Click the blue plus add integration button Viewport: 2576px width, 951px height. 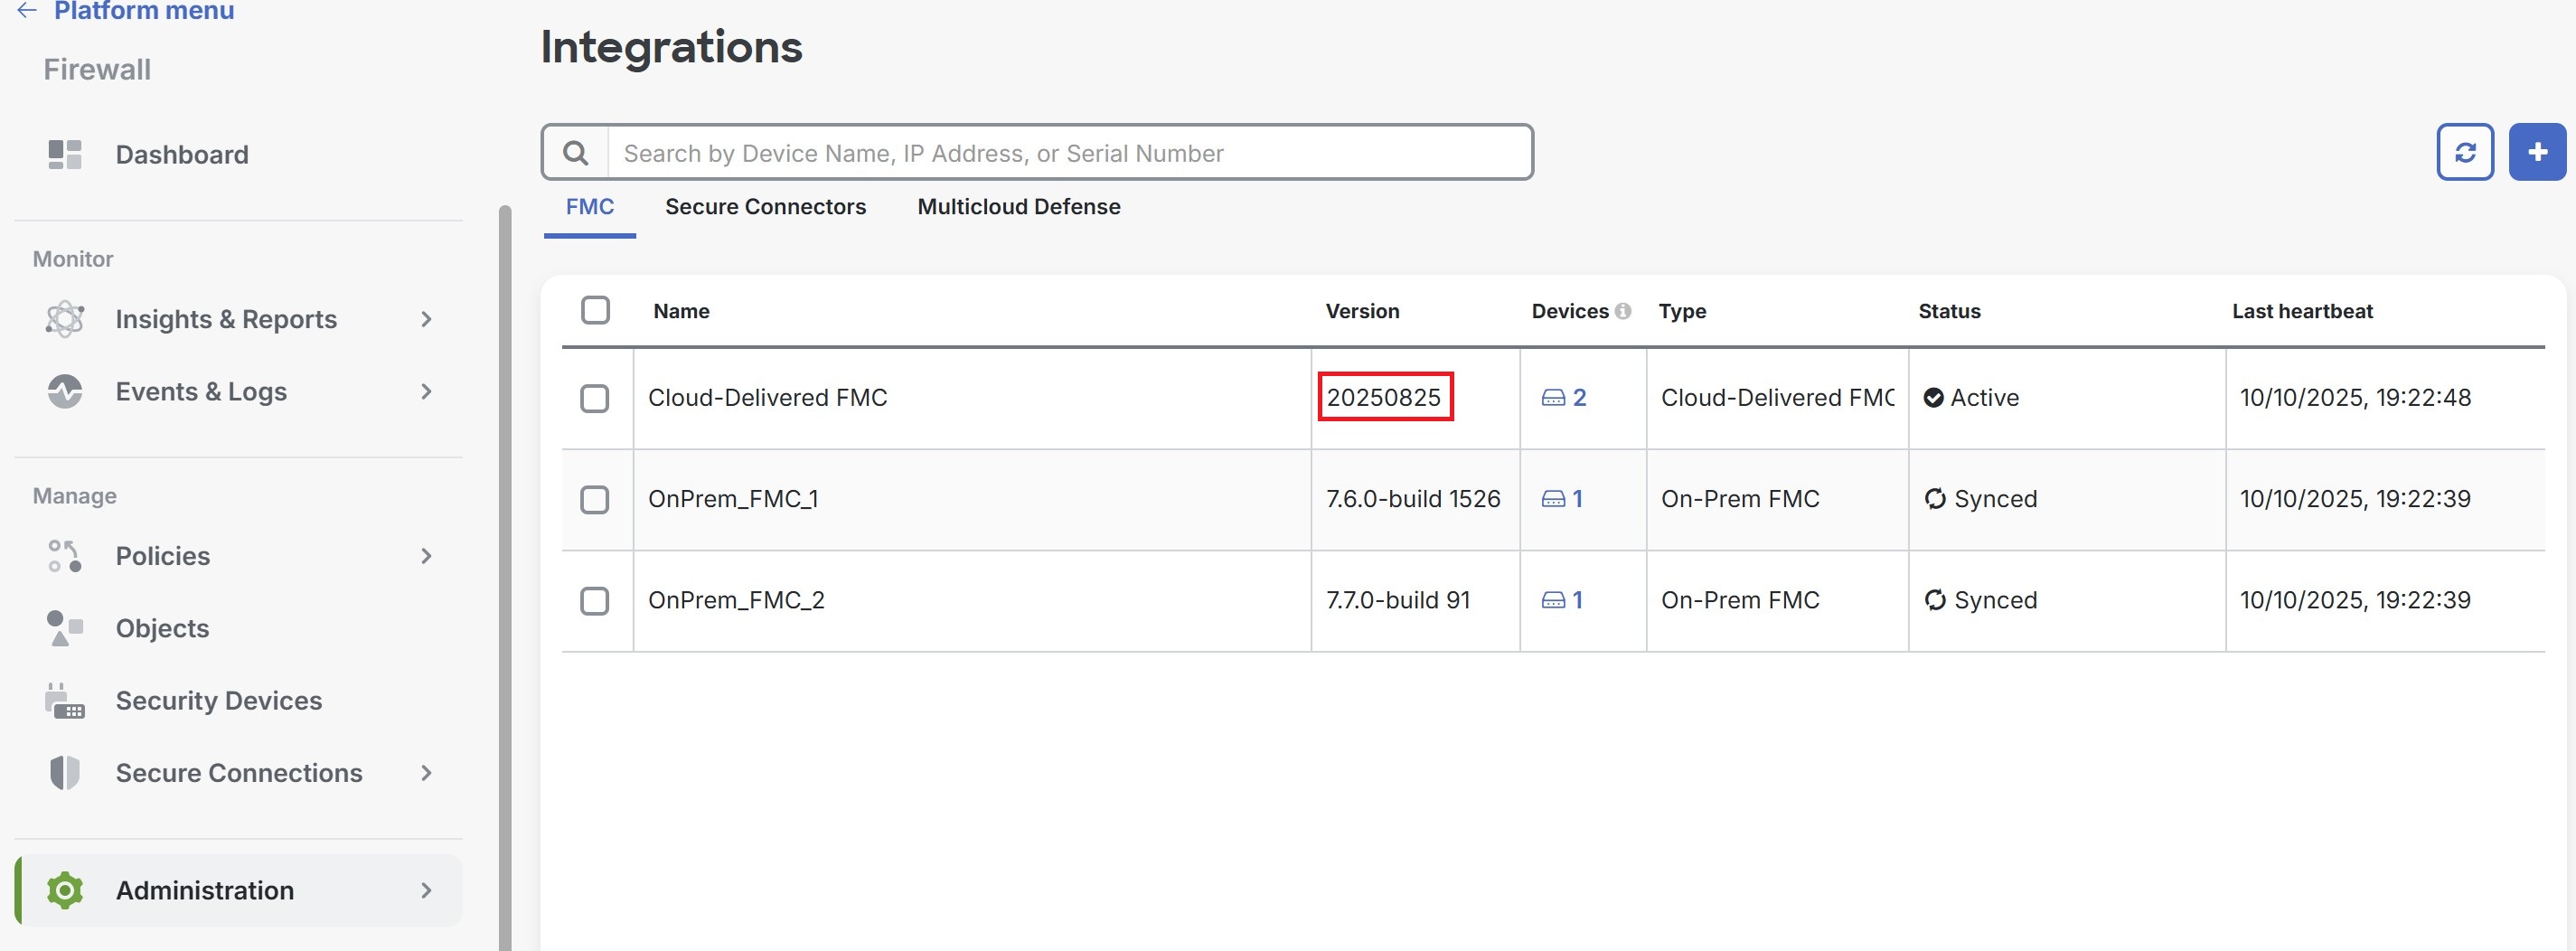[2536, 152]
